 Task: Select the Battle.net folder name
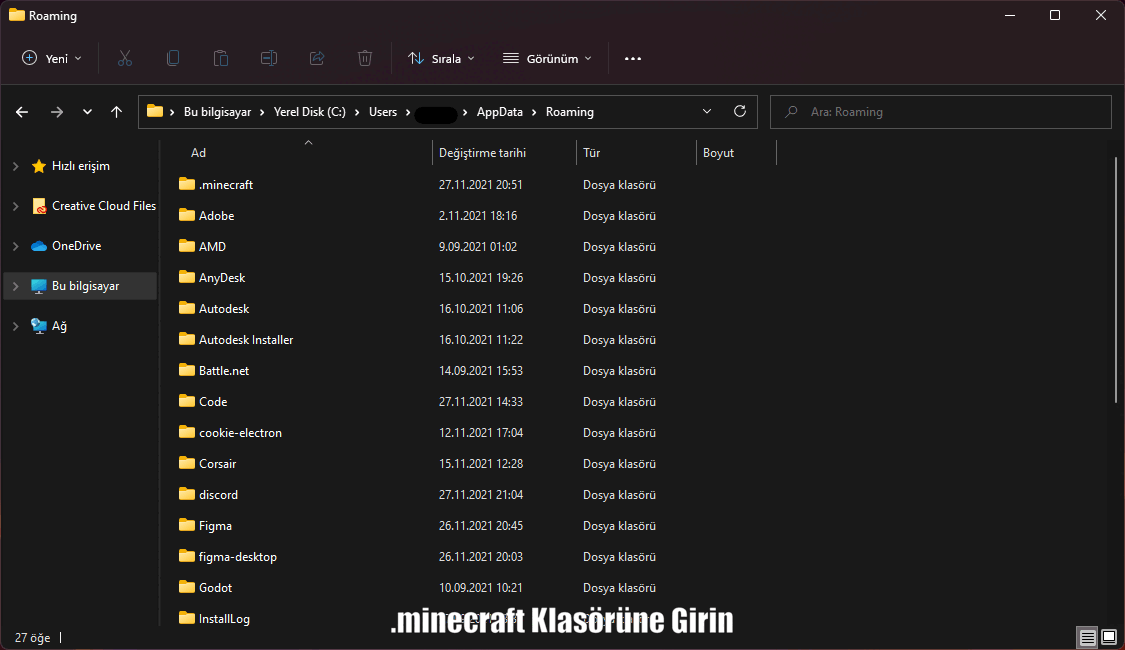tap(224, 370)
